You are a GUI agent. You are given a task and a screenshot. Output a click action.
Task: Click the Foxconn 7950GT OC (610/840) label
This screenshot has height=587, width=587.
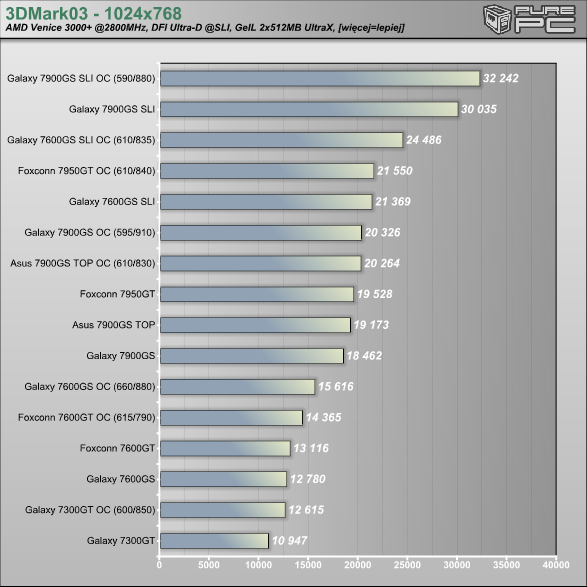pos(86,171)
